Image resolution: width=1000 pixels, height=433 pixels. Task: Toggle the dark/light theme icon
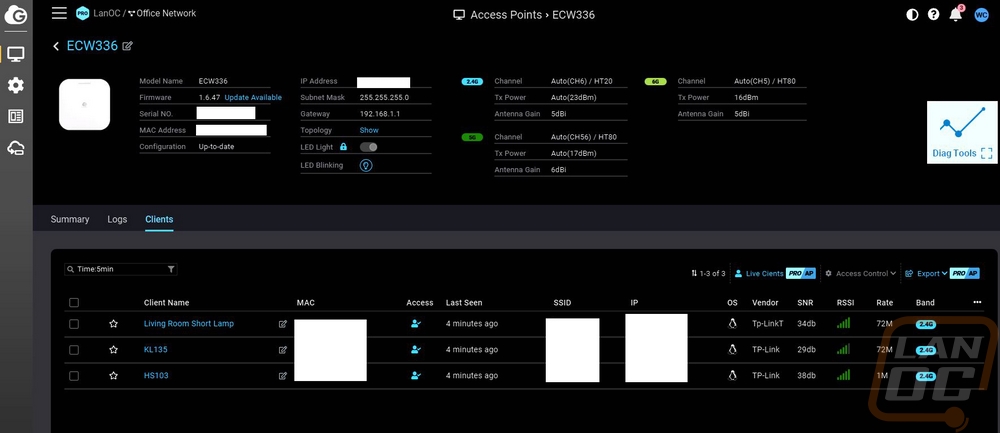click(913, 15)
